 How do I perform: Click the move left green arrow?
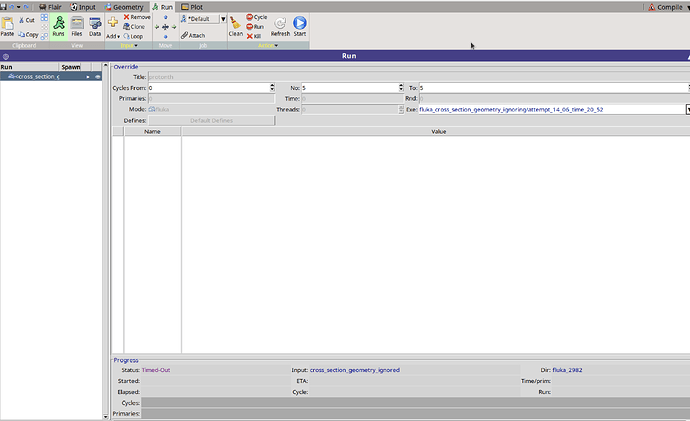tap(157, 27)
